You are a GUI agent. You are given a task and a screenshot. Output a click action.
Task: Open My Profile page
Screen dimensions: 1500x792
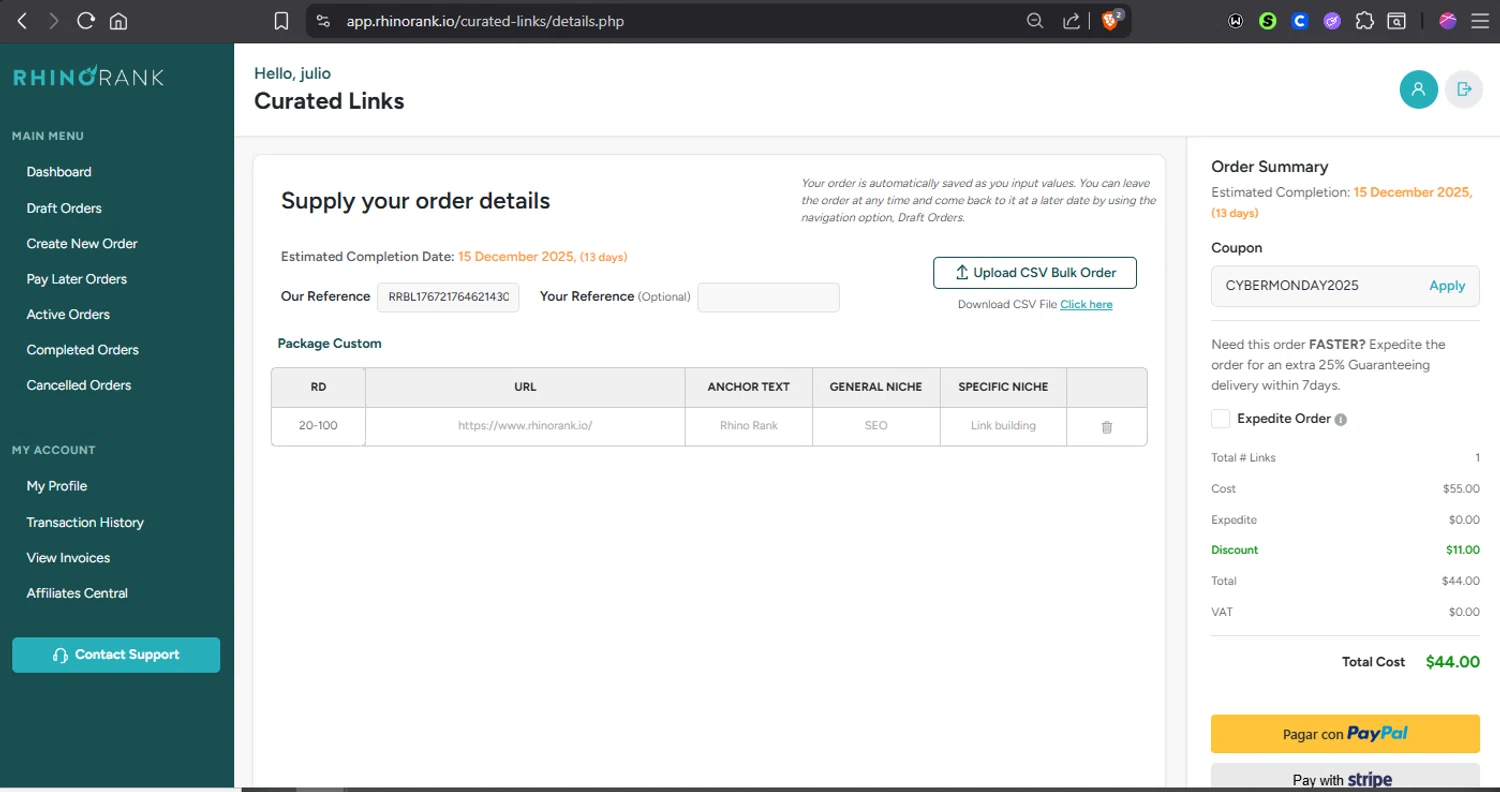[x=57, y=486]
